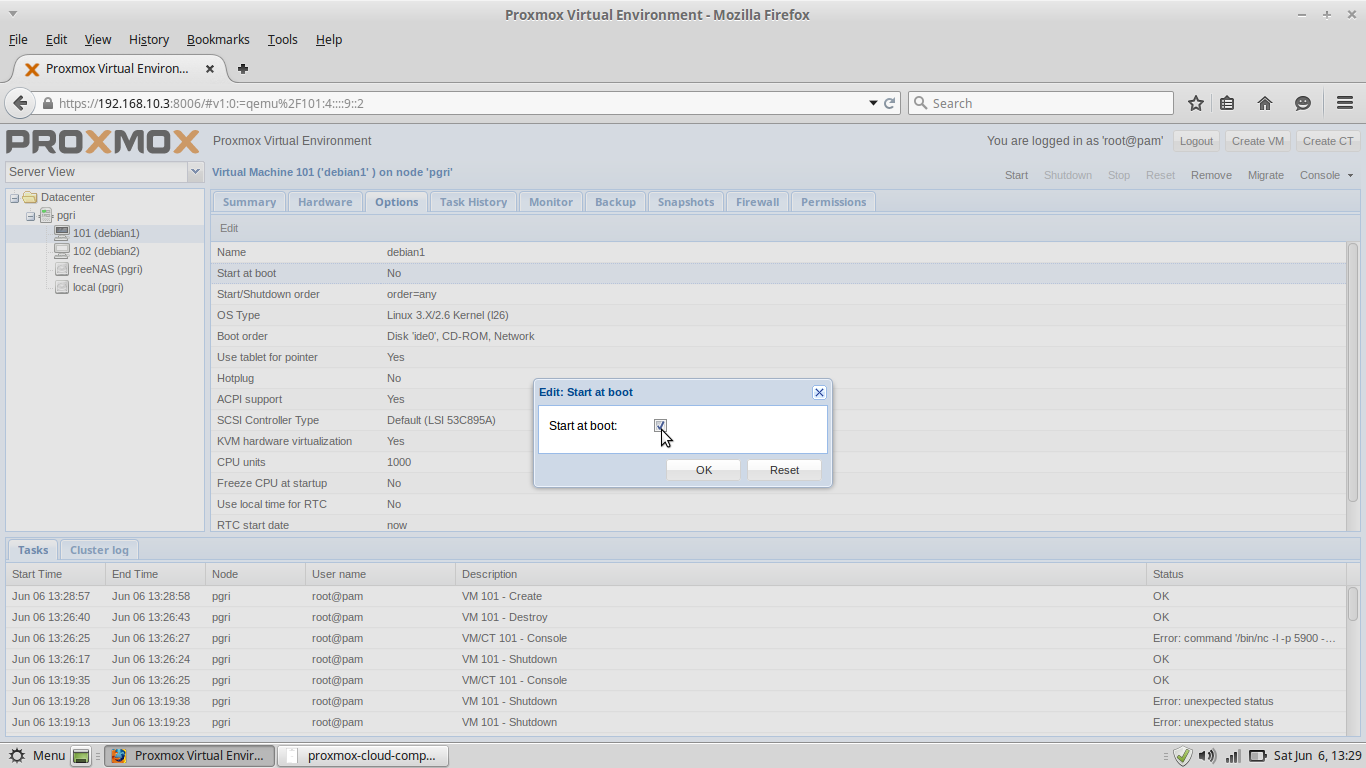This screenshot has height=768, width=1366.
Task: Click the Proxmox logo
Action: (103, 141)
